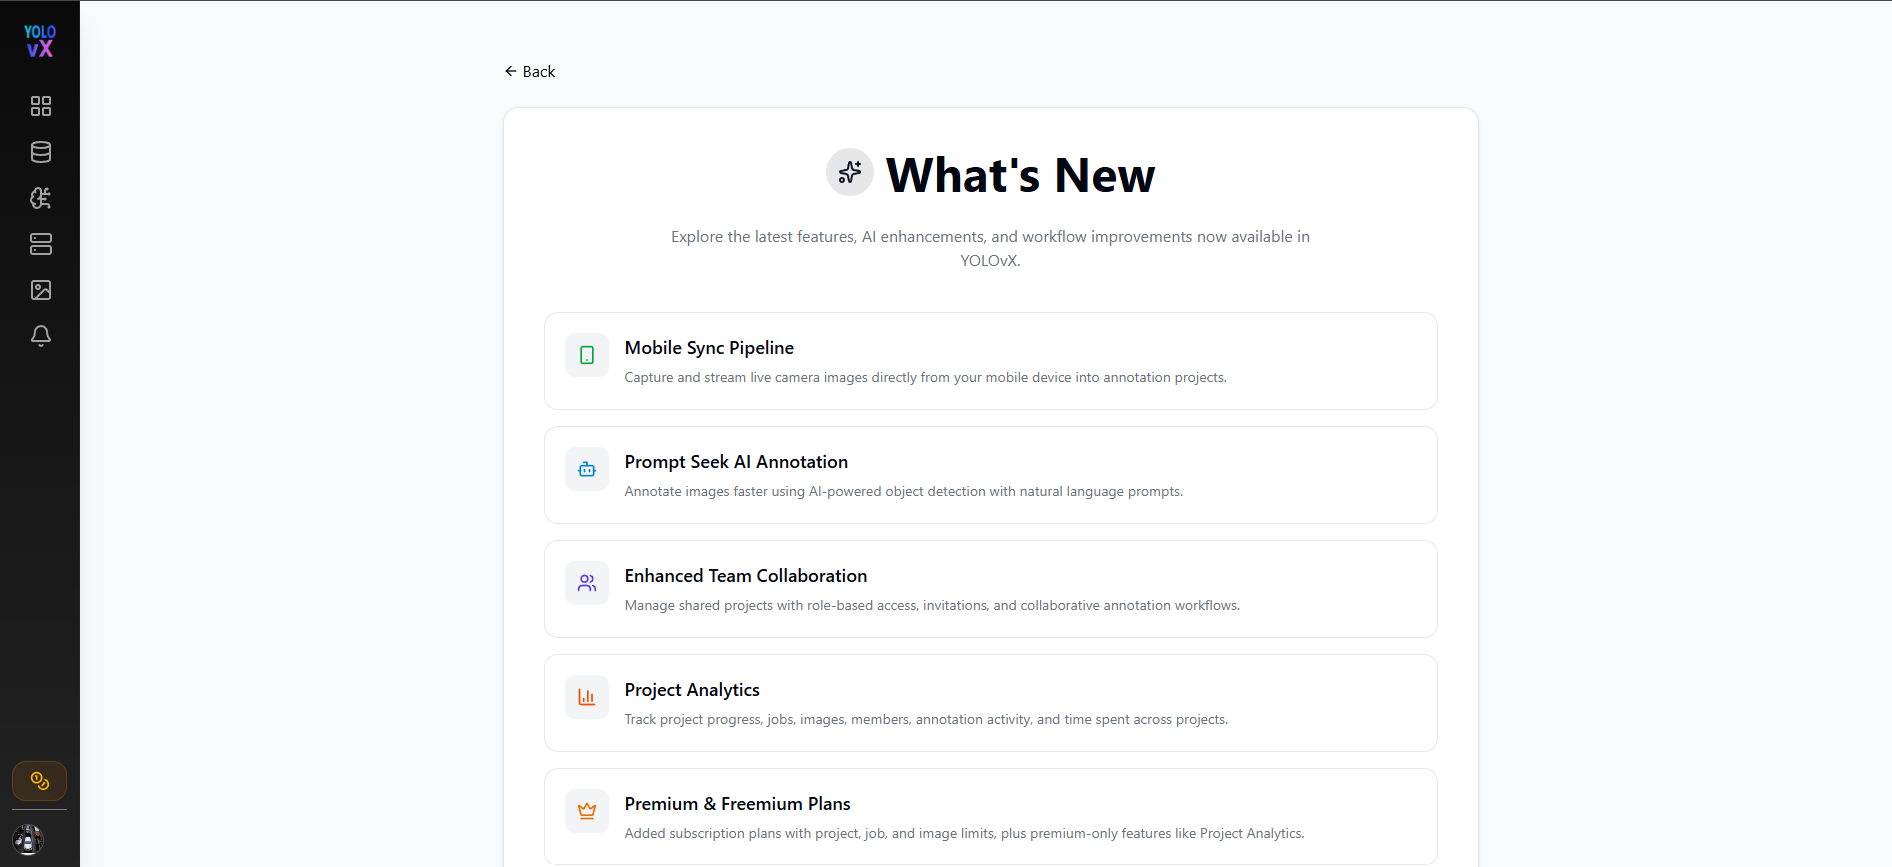Open the AI brain icon in sidebar
Viewport: 1892px width, 867px height.
click(x=41, y=198)
